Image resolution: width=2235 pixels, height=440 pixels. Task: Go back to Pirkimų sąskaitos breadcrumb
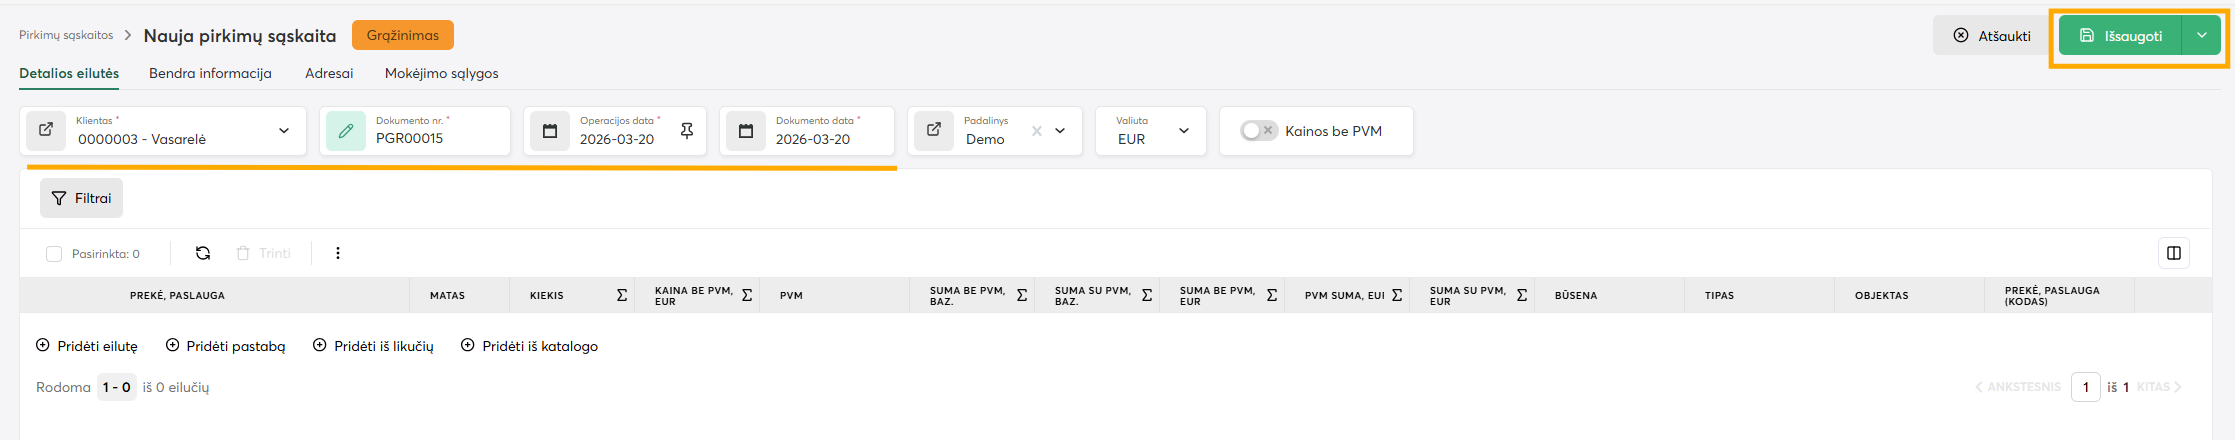click(x=66, y=35)
